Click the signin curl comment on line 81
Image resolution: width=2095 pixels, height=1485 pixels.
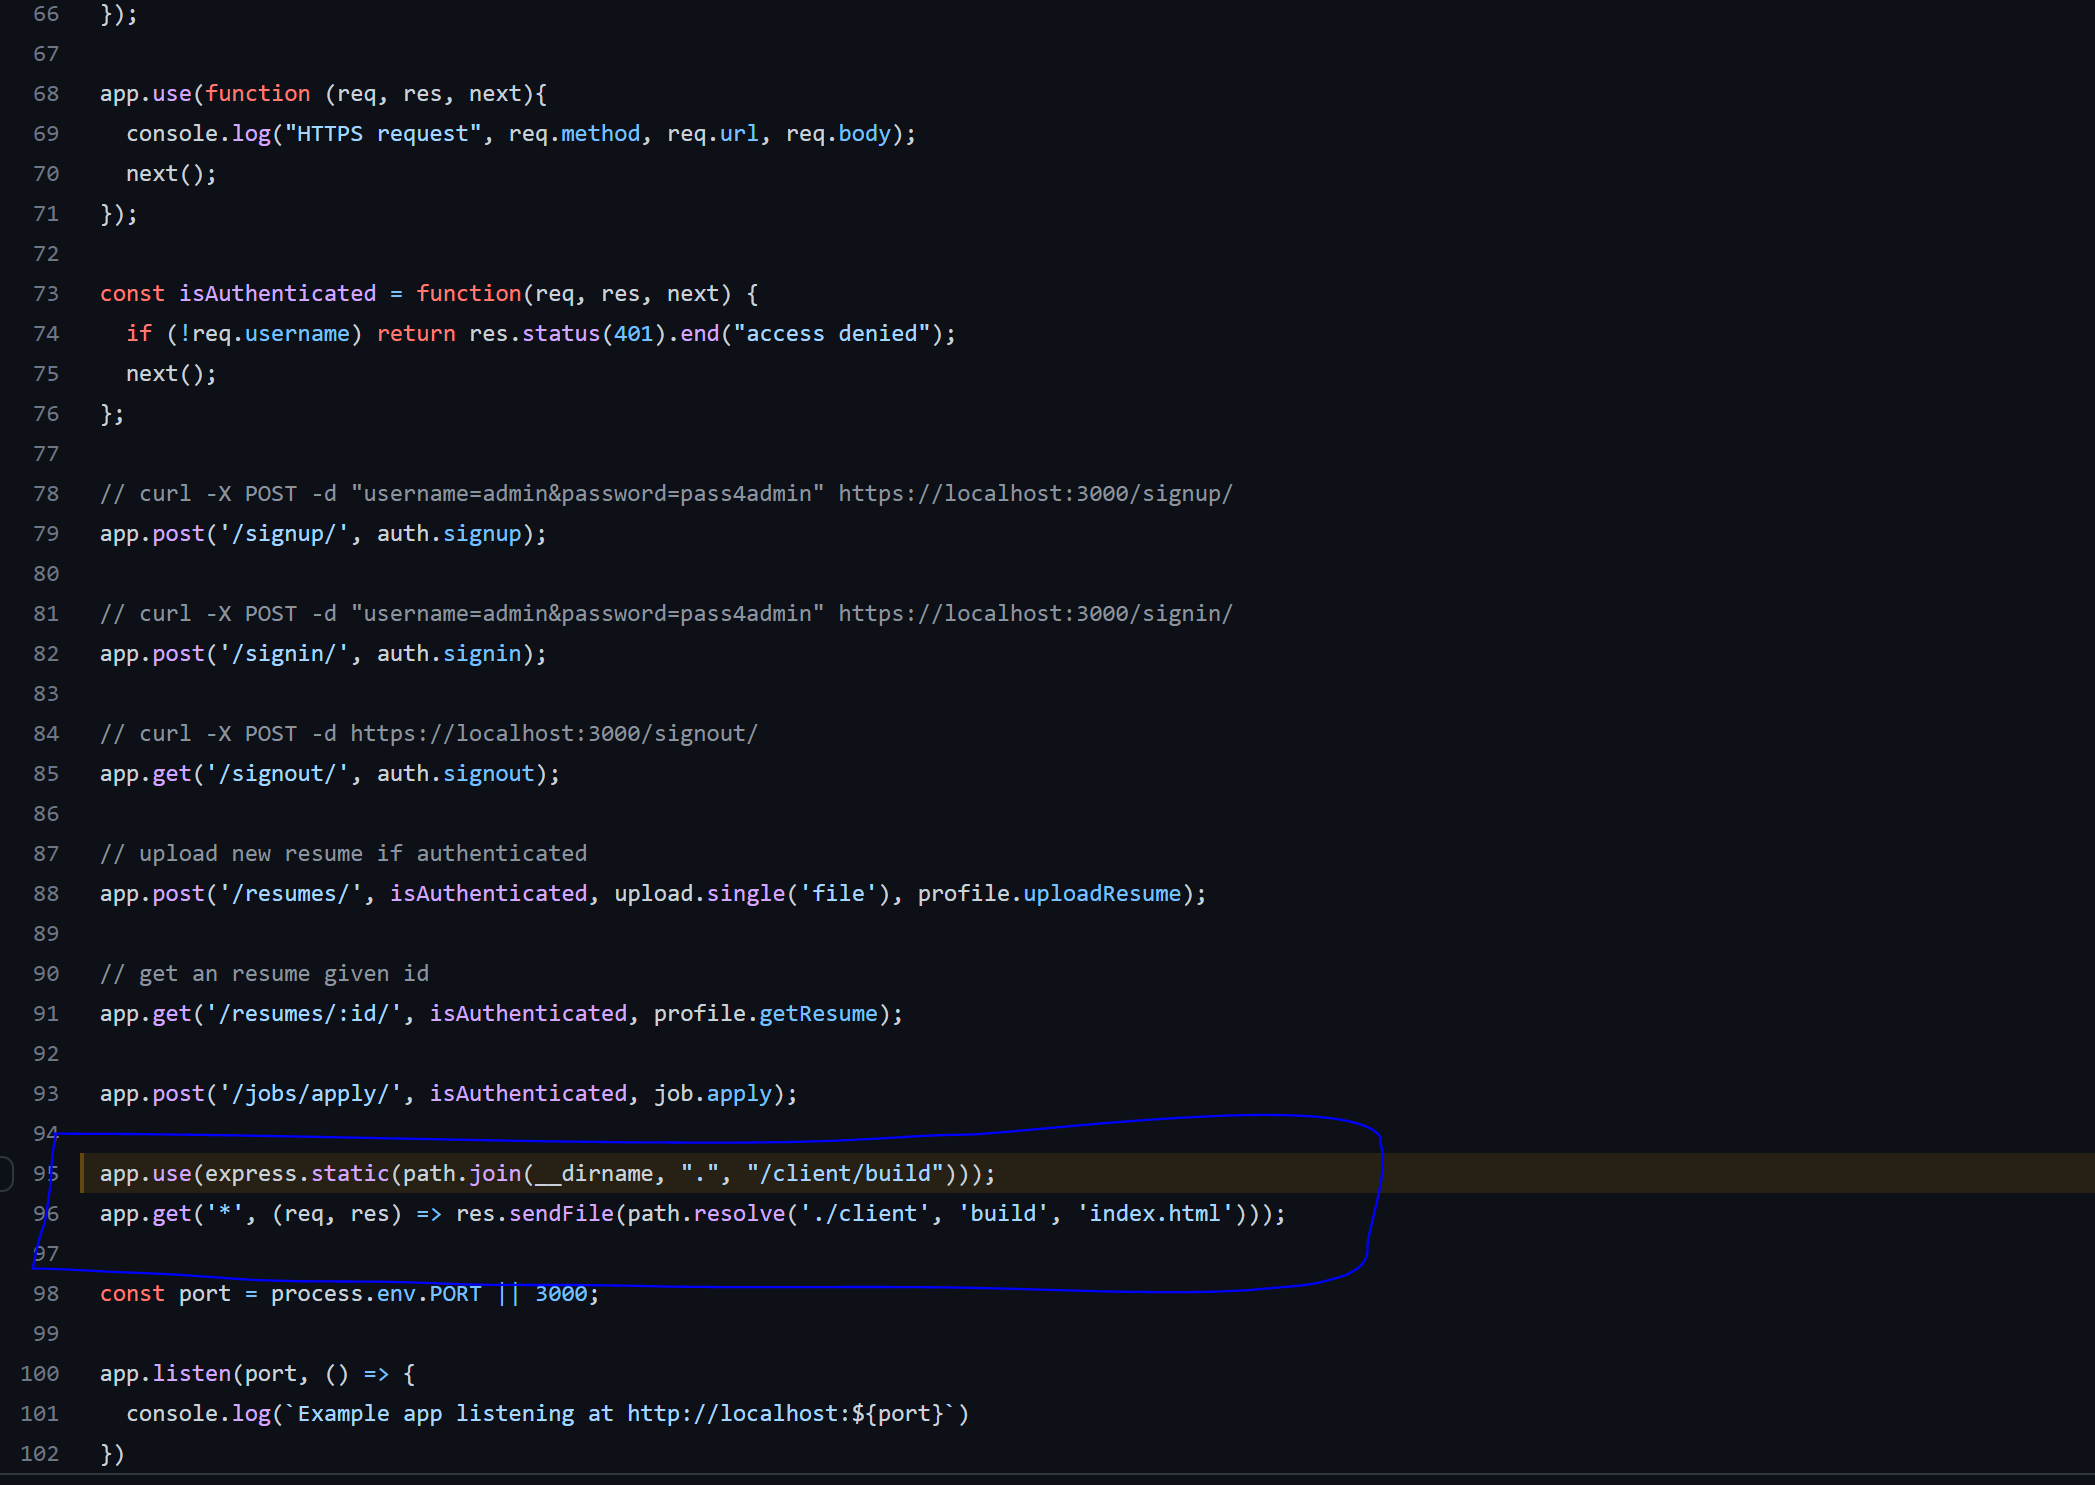pyautogui.click(x=667, y=614)
